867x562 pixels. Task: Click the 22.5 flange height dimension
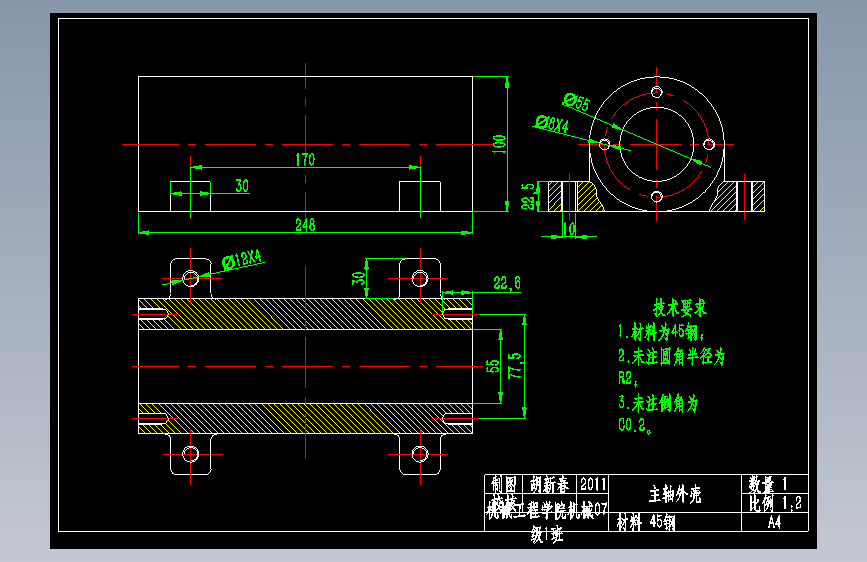[x=529, y=196]
